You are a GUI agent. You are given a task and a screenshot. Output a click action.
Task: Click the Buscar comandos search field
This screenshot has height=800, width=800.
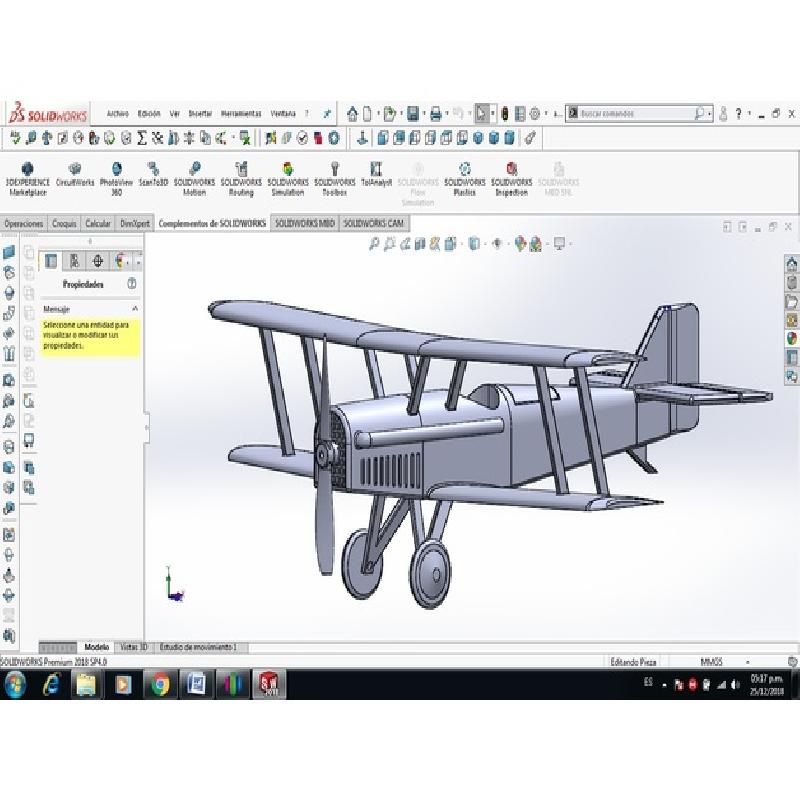click(x=636, y=114)
